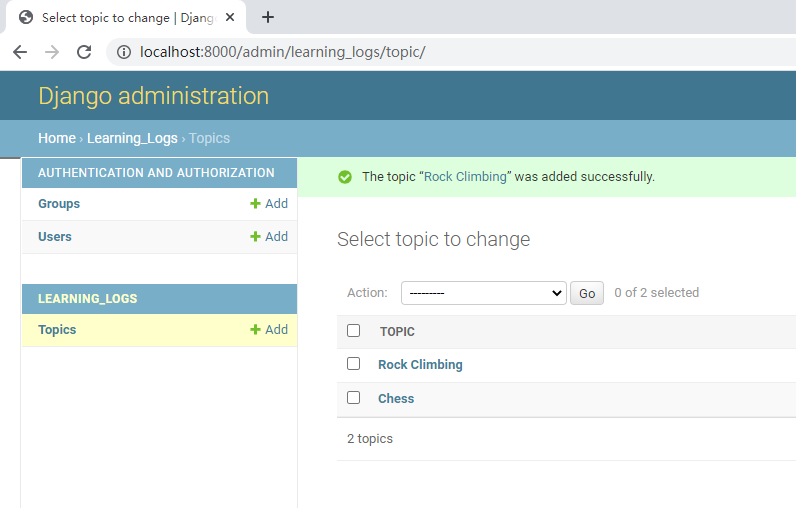Open the LEARNING_LOGS section header

[x=88, y=298]
